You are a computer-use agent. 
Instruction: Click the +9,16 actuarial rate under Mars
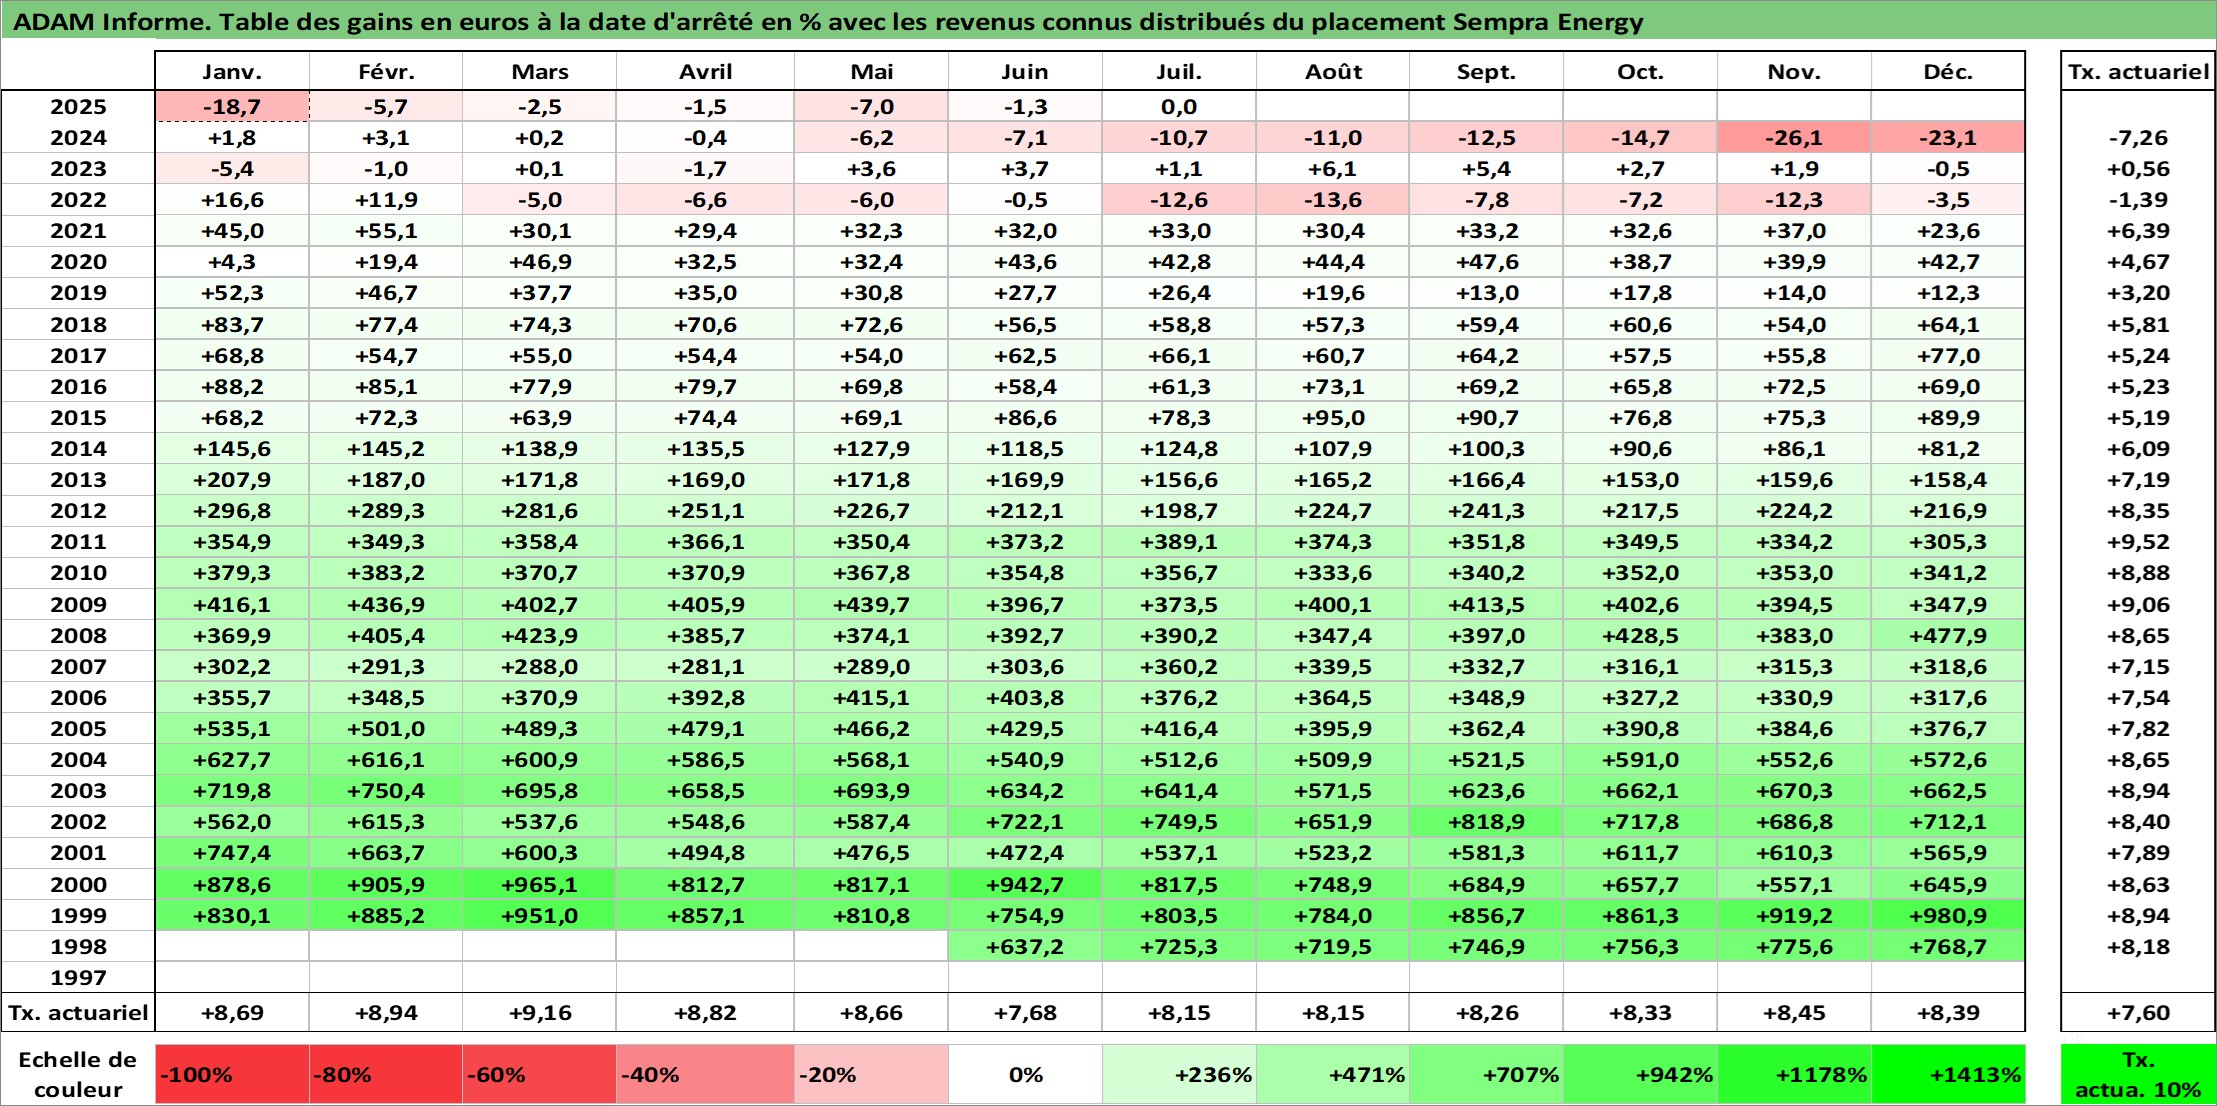click(x=539, y=1012)
